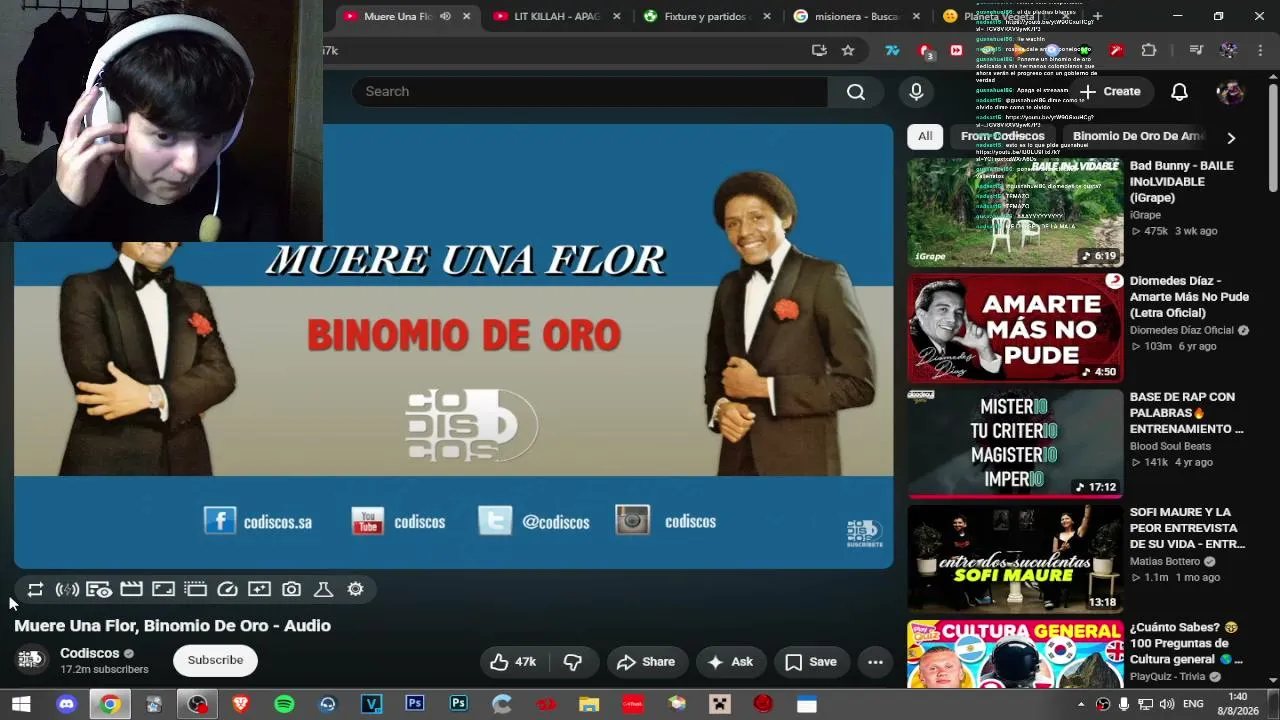The width and height of the screenshot is (1280, 720).
Task: Click the aspect ratio frame icon
Action: (163, 590)
